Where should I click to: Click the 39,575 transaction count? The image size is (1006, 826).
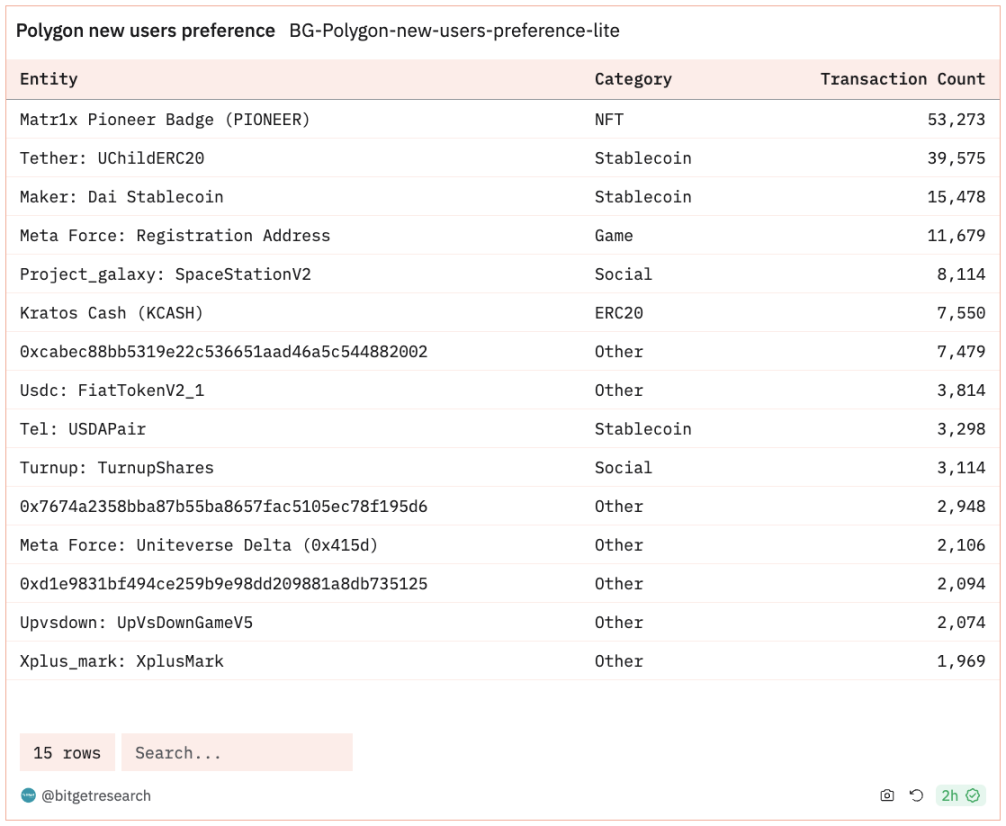click(957, 158)
